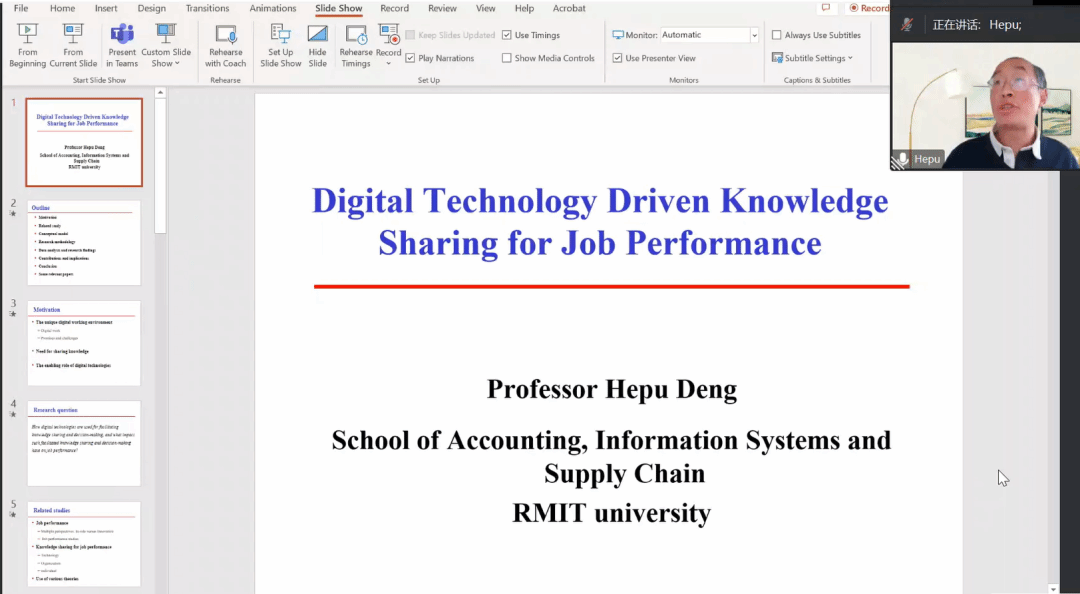Uncheck the Use Timings checkbox
The image size is (1080, 594).
click(507, 35)
